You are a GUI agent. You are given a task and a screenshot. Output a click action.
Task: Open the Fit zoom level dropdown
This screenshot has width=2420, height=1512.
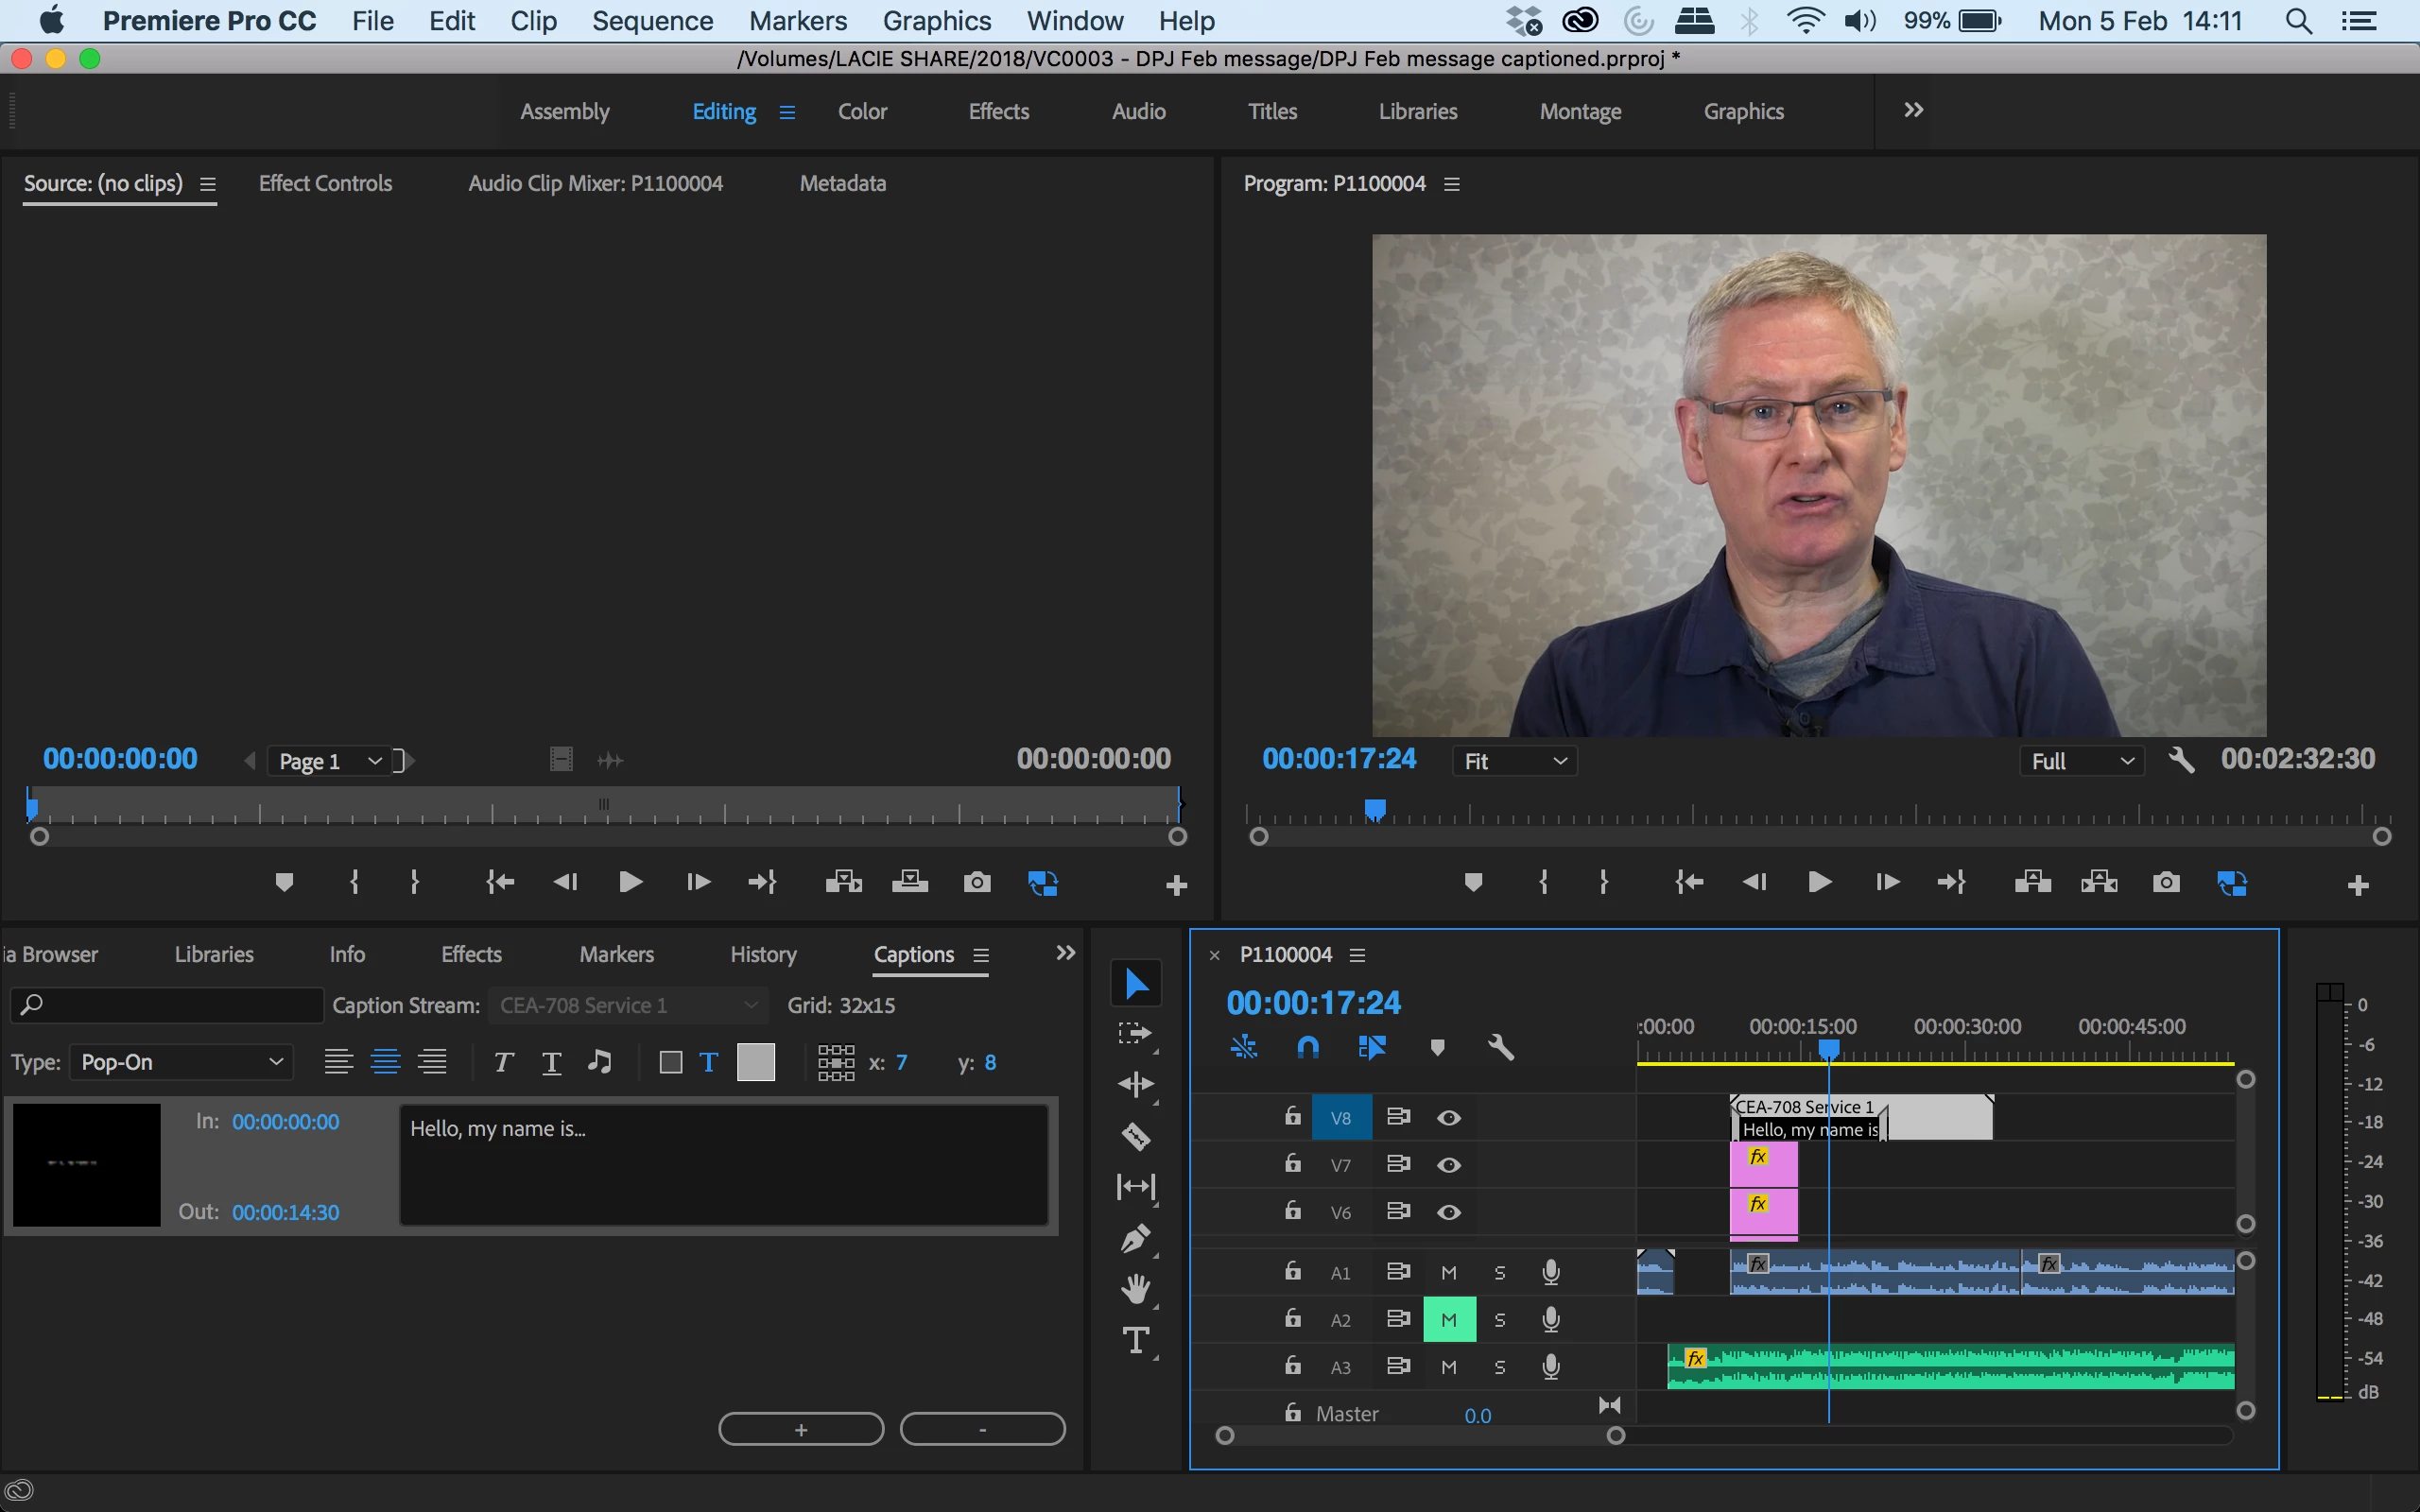pos(1514,761)
